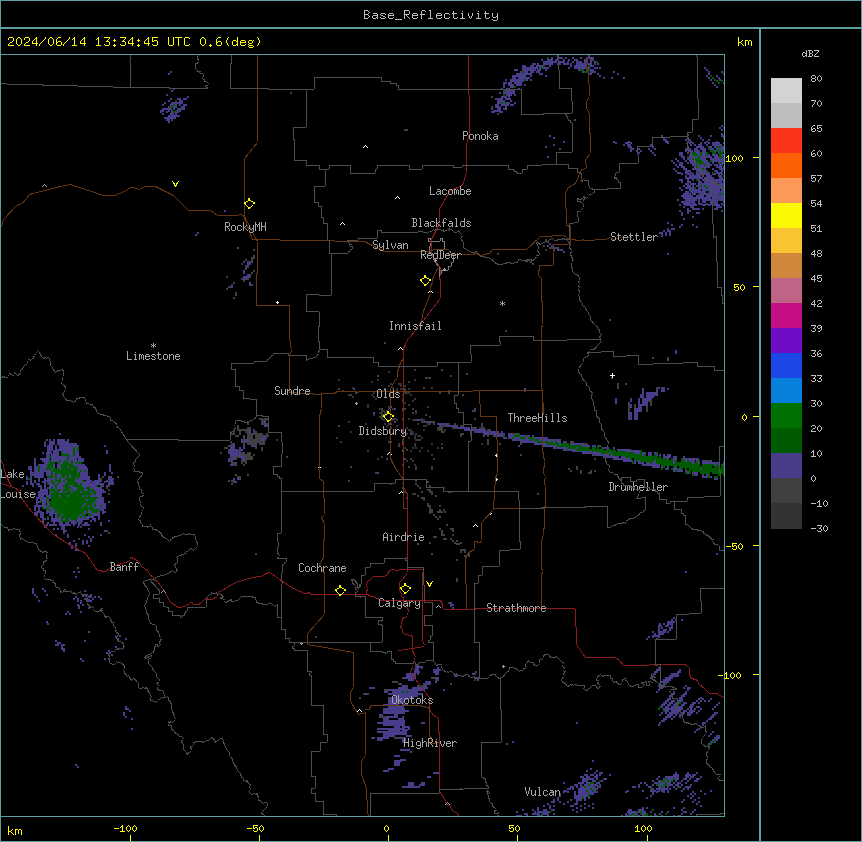Click the Strathmore label
Screen dimensions: 862x842
click(516, 608)
